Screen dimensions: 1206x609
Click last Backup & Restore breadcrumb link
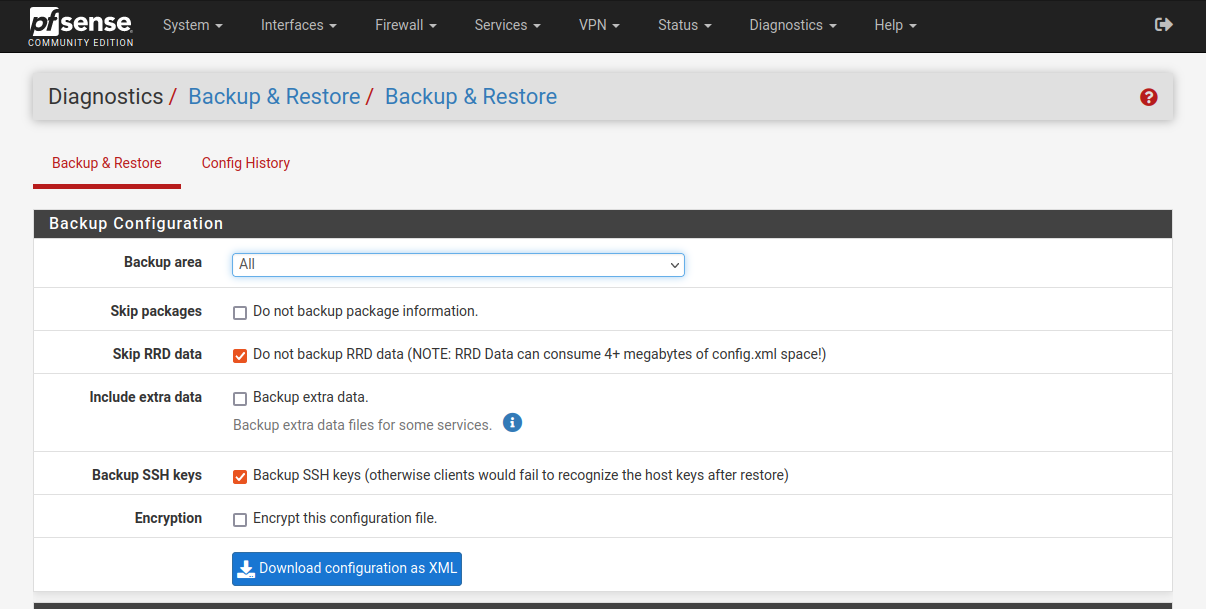pyautogui.click(x=471, y=97)
